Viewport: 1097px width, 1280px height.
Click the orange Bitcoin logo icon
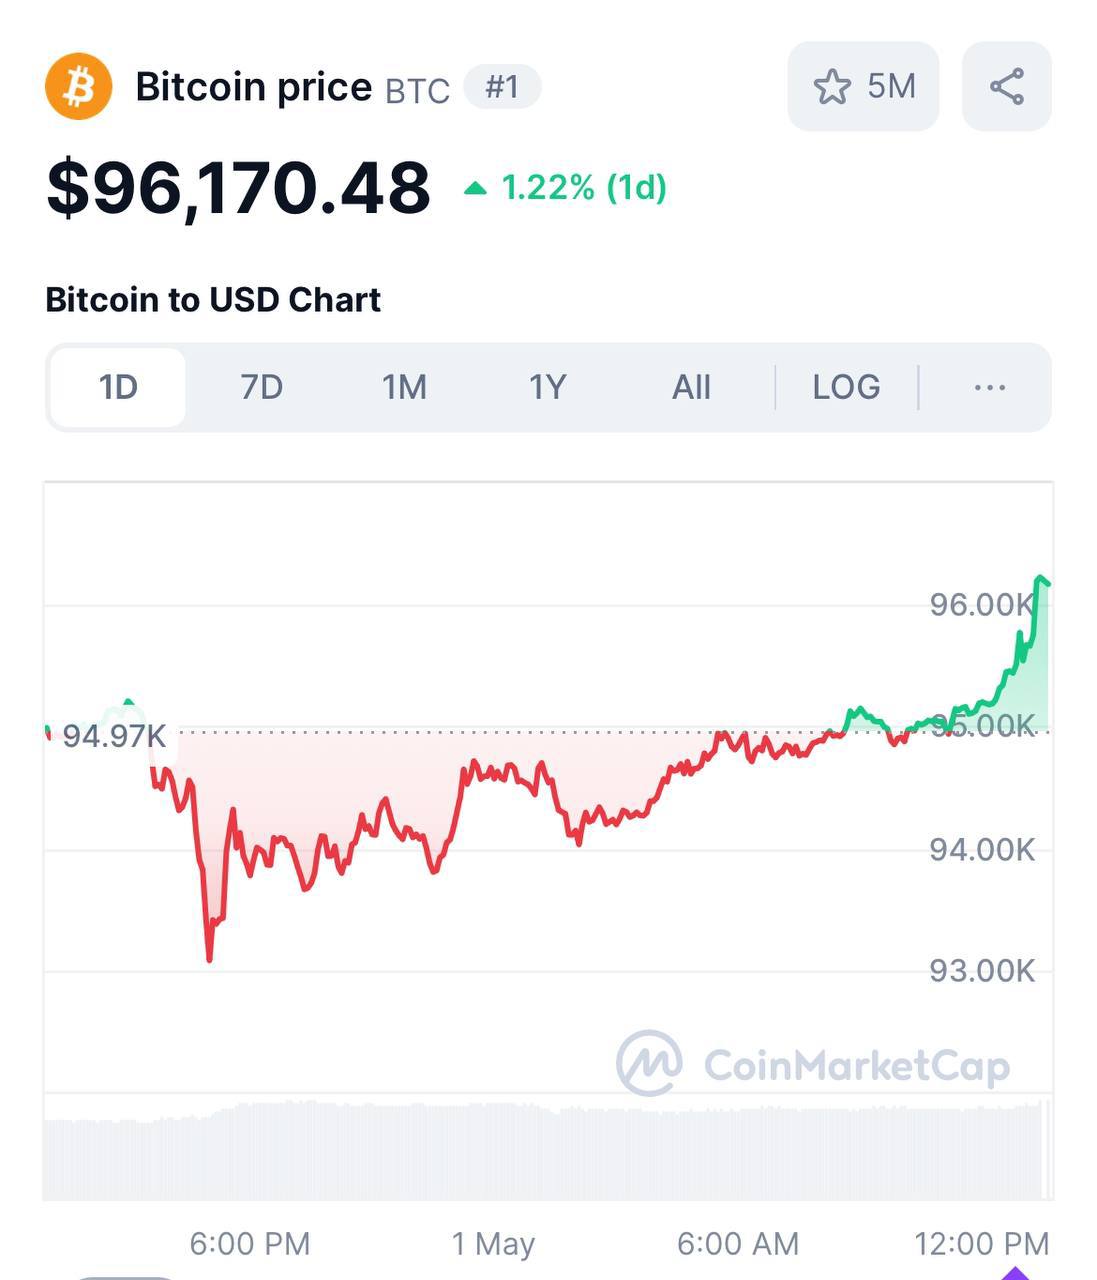coord(78,87)
